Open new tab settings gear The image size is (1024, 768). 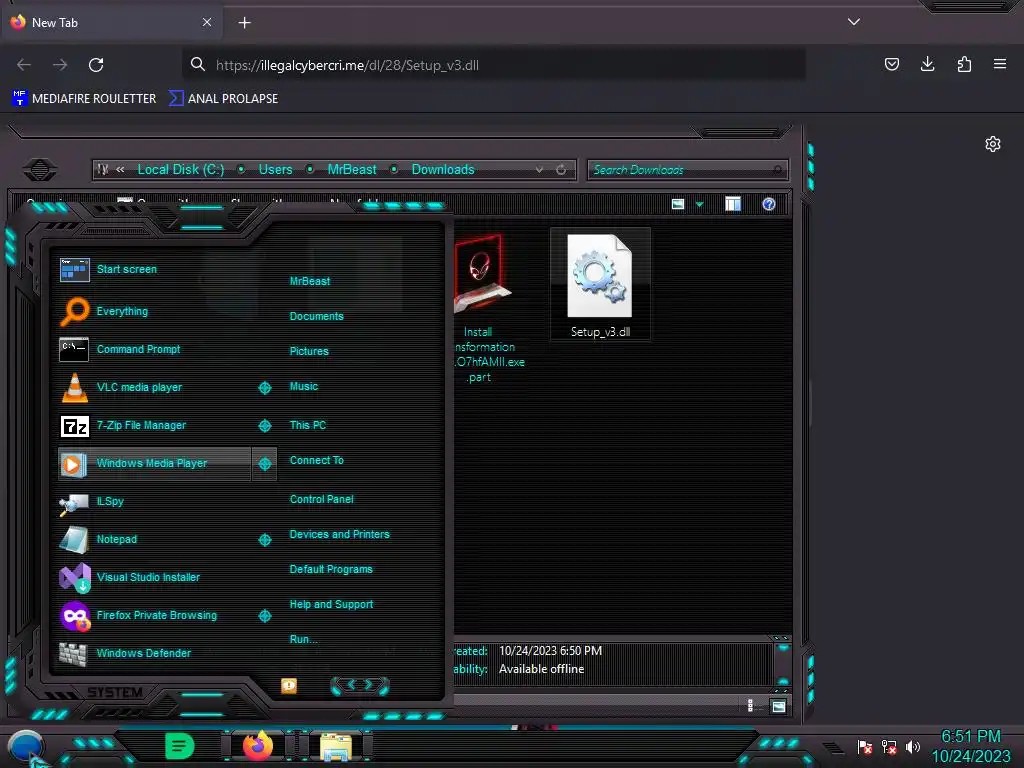tap(993, 144)
